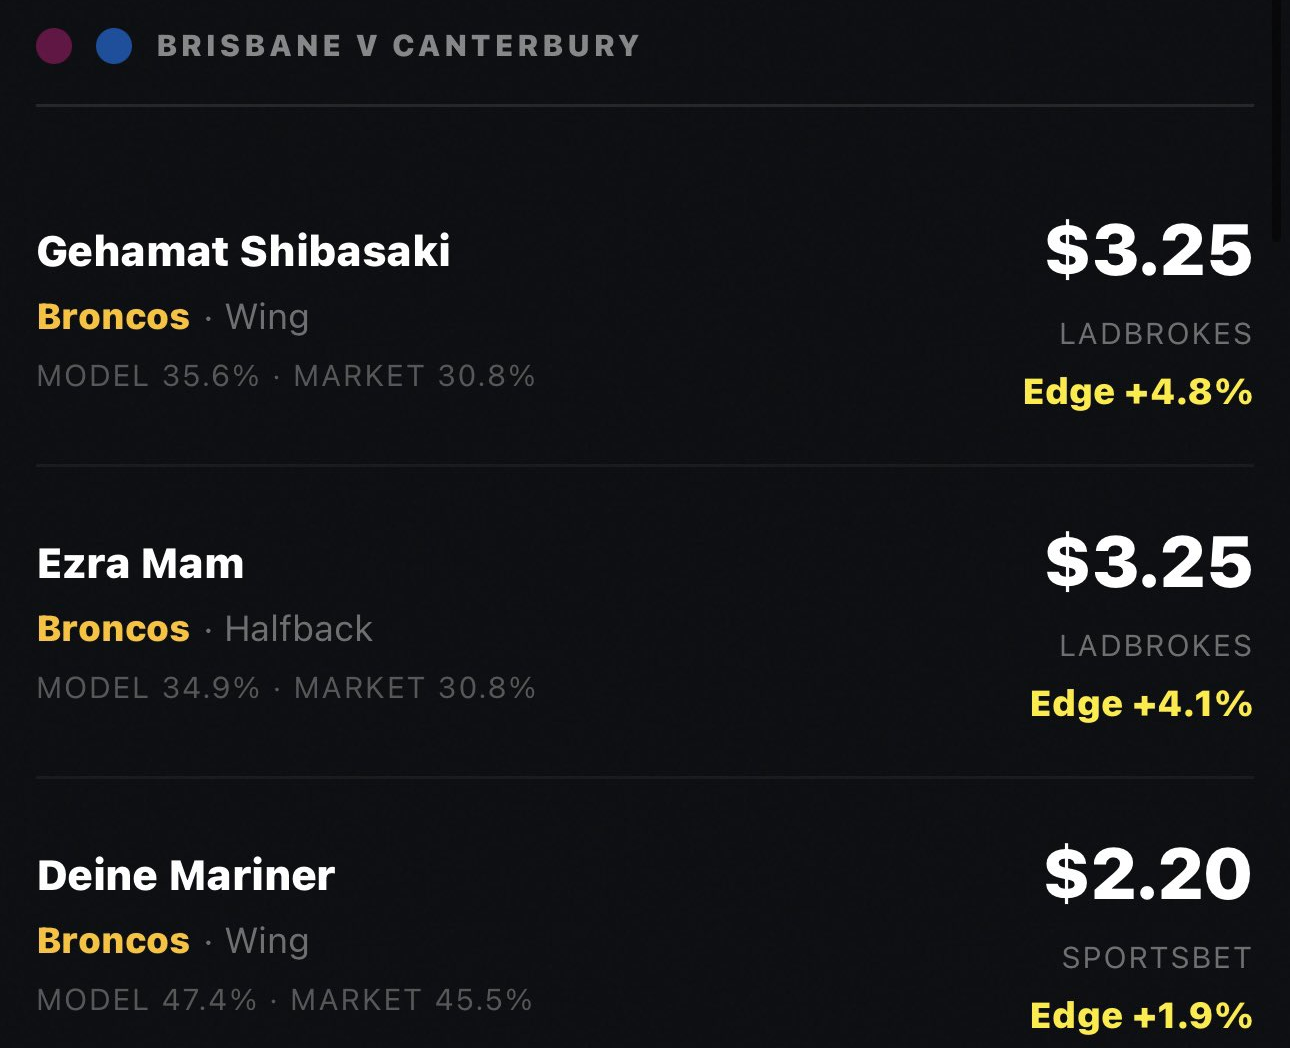Click the maroon Brisbane team color dot
This screenshot has height=1048, width=1290.
(x=54, y=46)
